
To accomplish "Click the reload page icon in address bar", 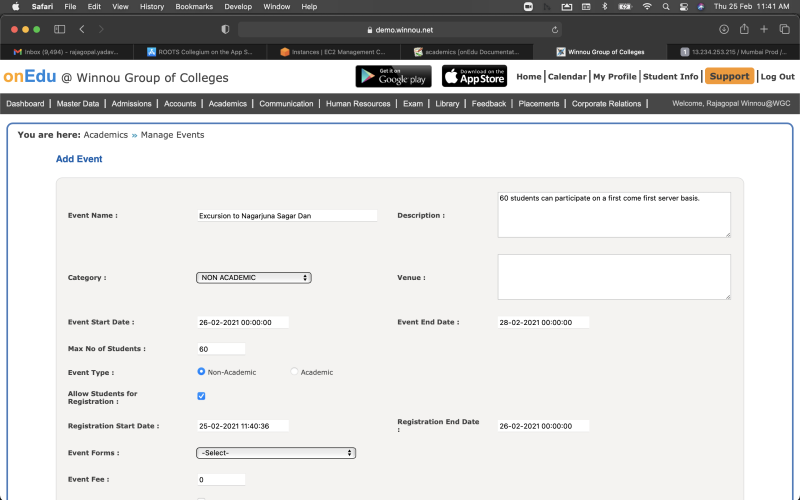I will tap(556, 30).
